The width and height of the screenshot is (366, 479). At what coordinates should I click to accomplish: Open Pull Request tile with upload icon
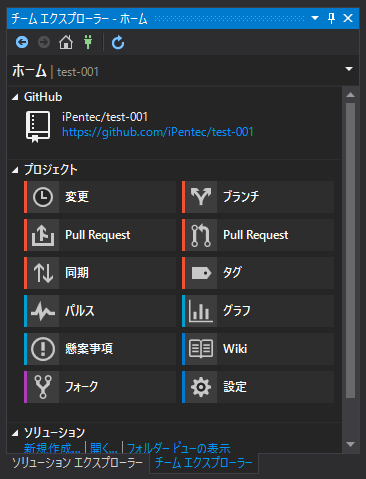tap(100, 235)
